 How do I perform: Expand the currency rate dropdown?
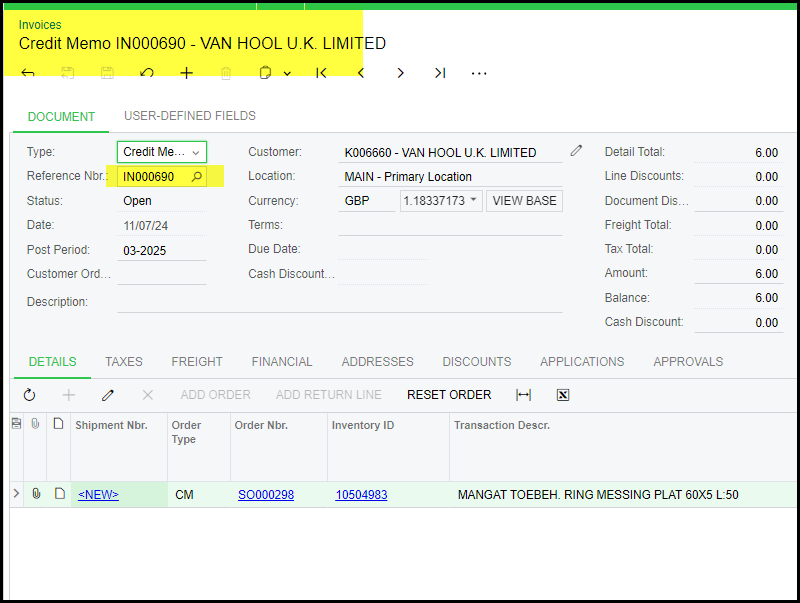(474, 200)
